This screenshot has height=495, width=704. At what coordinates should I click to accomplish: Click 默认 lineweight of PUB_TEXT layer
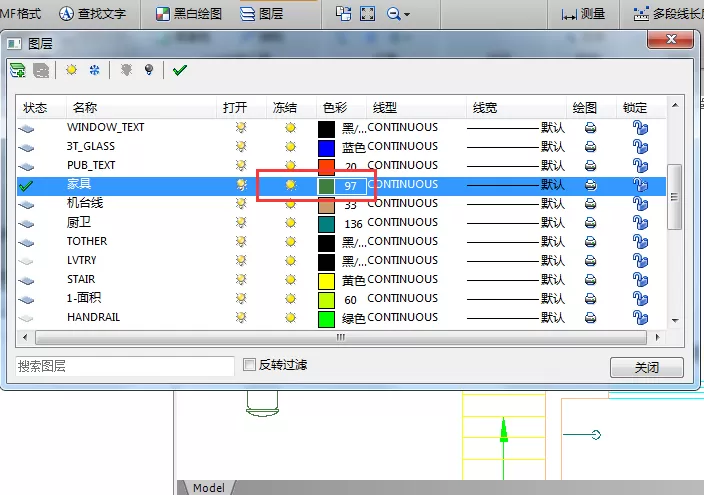(552, 166)
